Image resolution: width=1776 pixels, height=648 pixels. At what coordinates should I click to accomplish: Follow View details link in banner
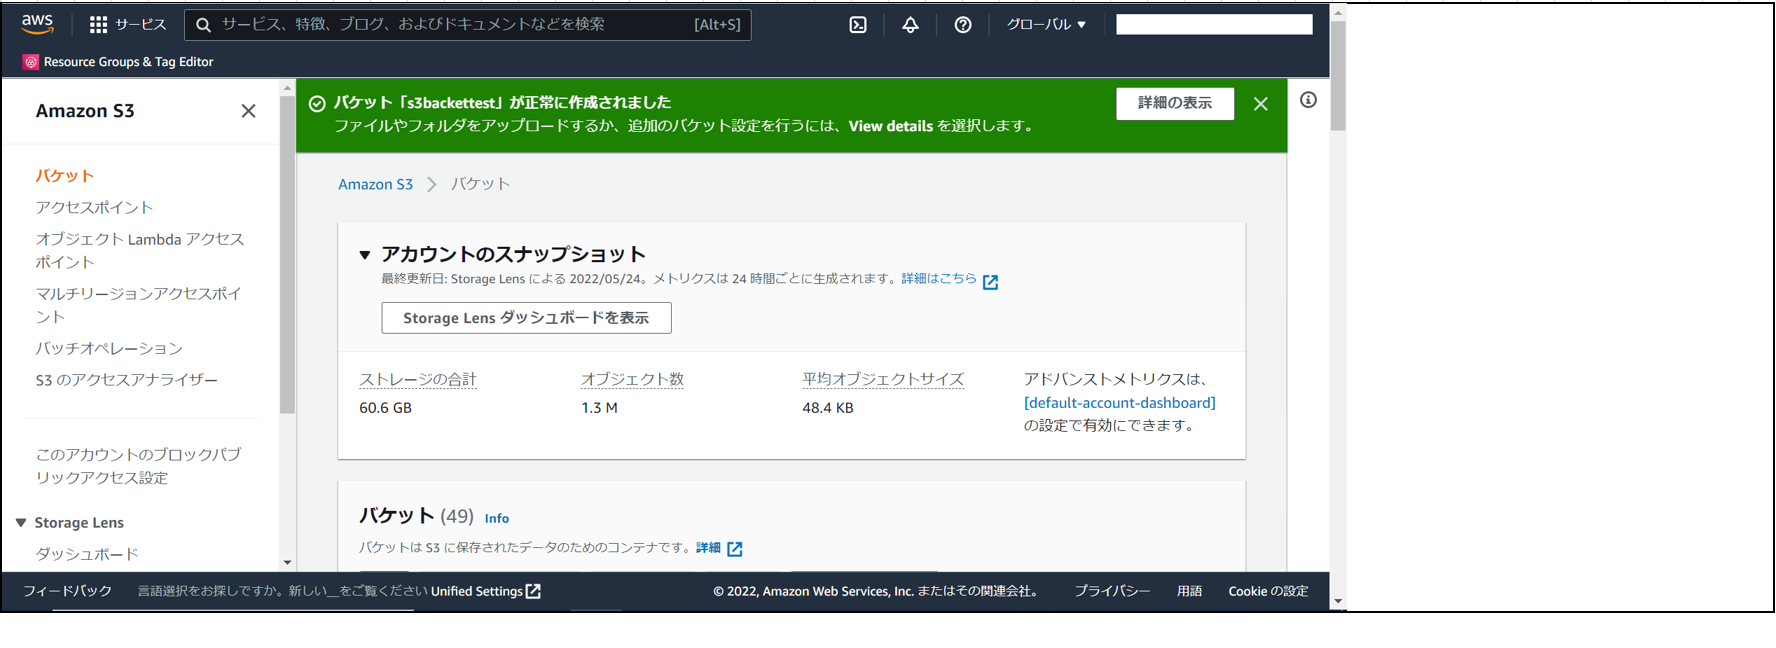(x=890, y=126)
